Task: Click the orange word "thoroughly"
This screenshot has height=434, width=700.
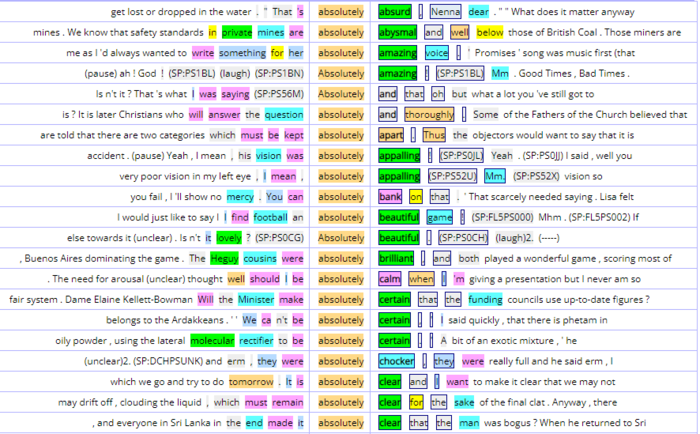Action: tap(429, 115)
